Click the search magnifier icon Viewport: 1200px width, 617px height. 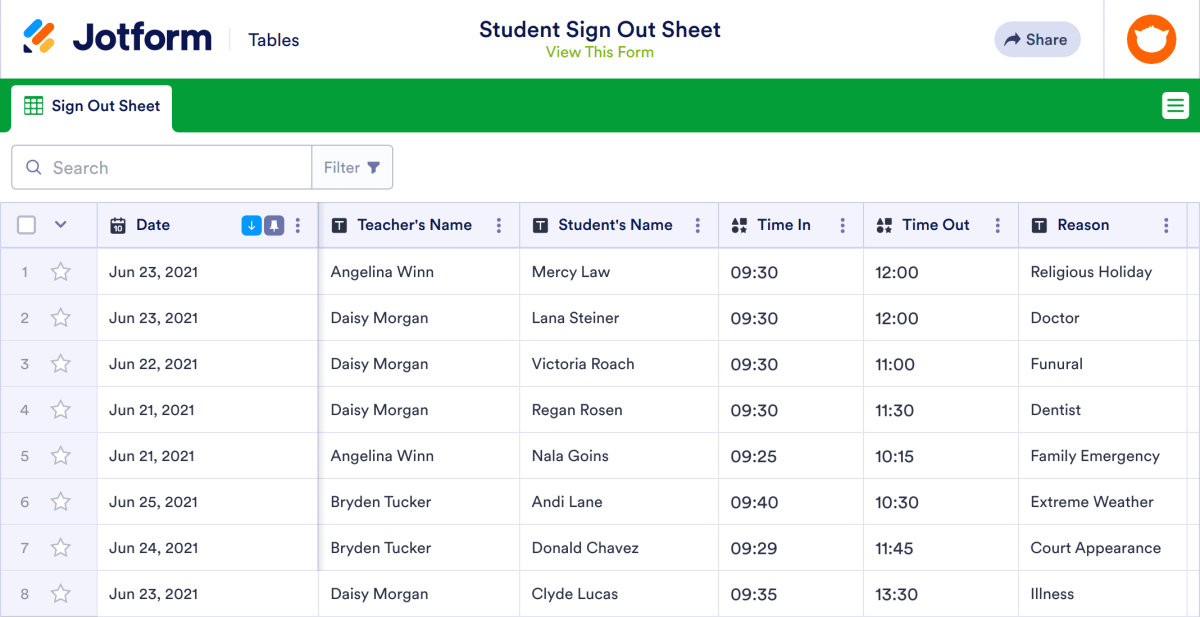click(x=34, y=167)
